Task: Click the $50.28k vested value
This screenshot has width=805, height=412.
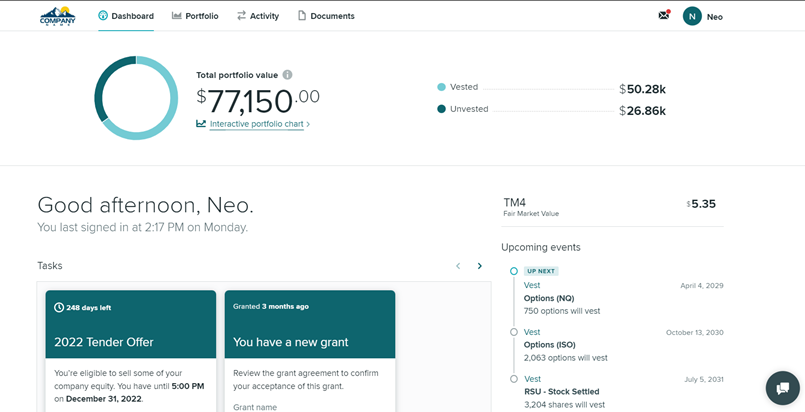Action: click(x=642, y=89)
